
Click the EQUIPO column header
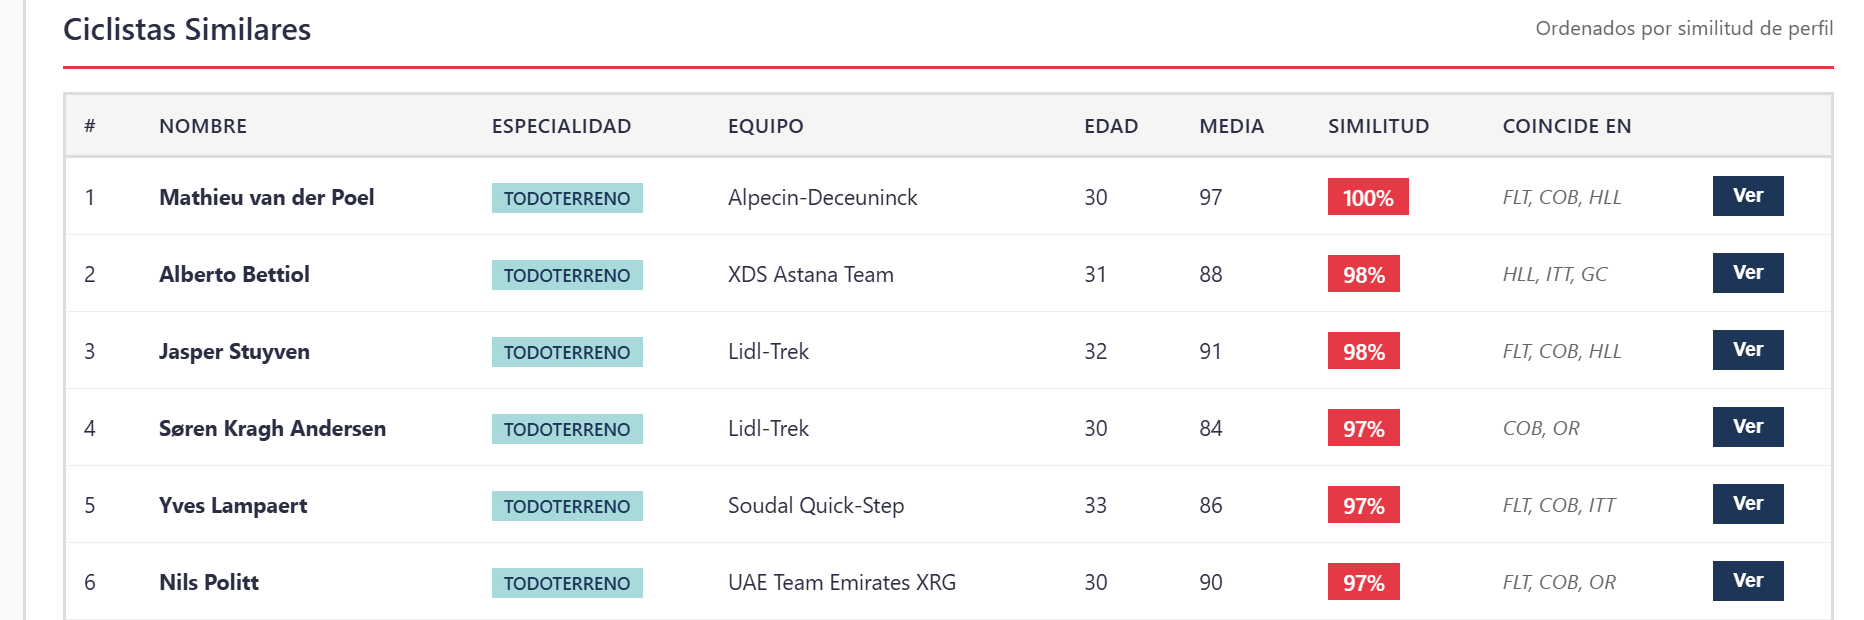[765, 126]
